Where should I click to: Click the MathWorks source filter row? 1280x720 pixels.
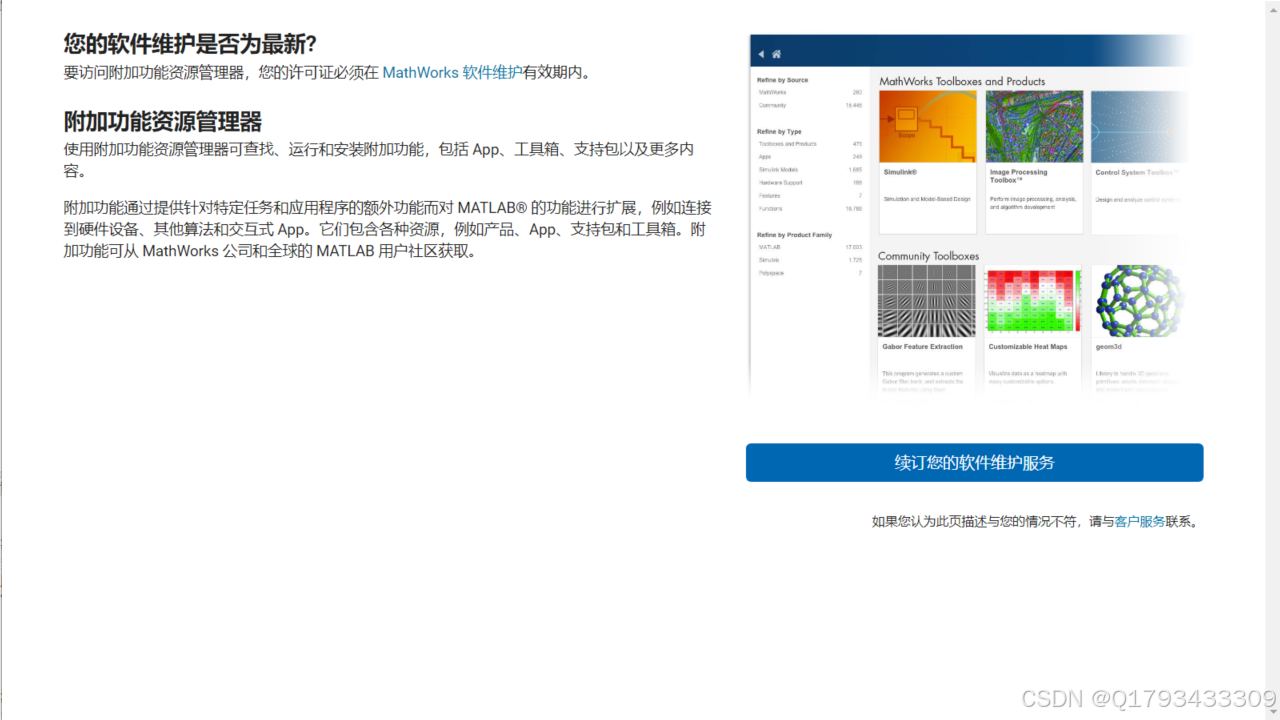tap(810, 92)
